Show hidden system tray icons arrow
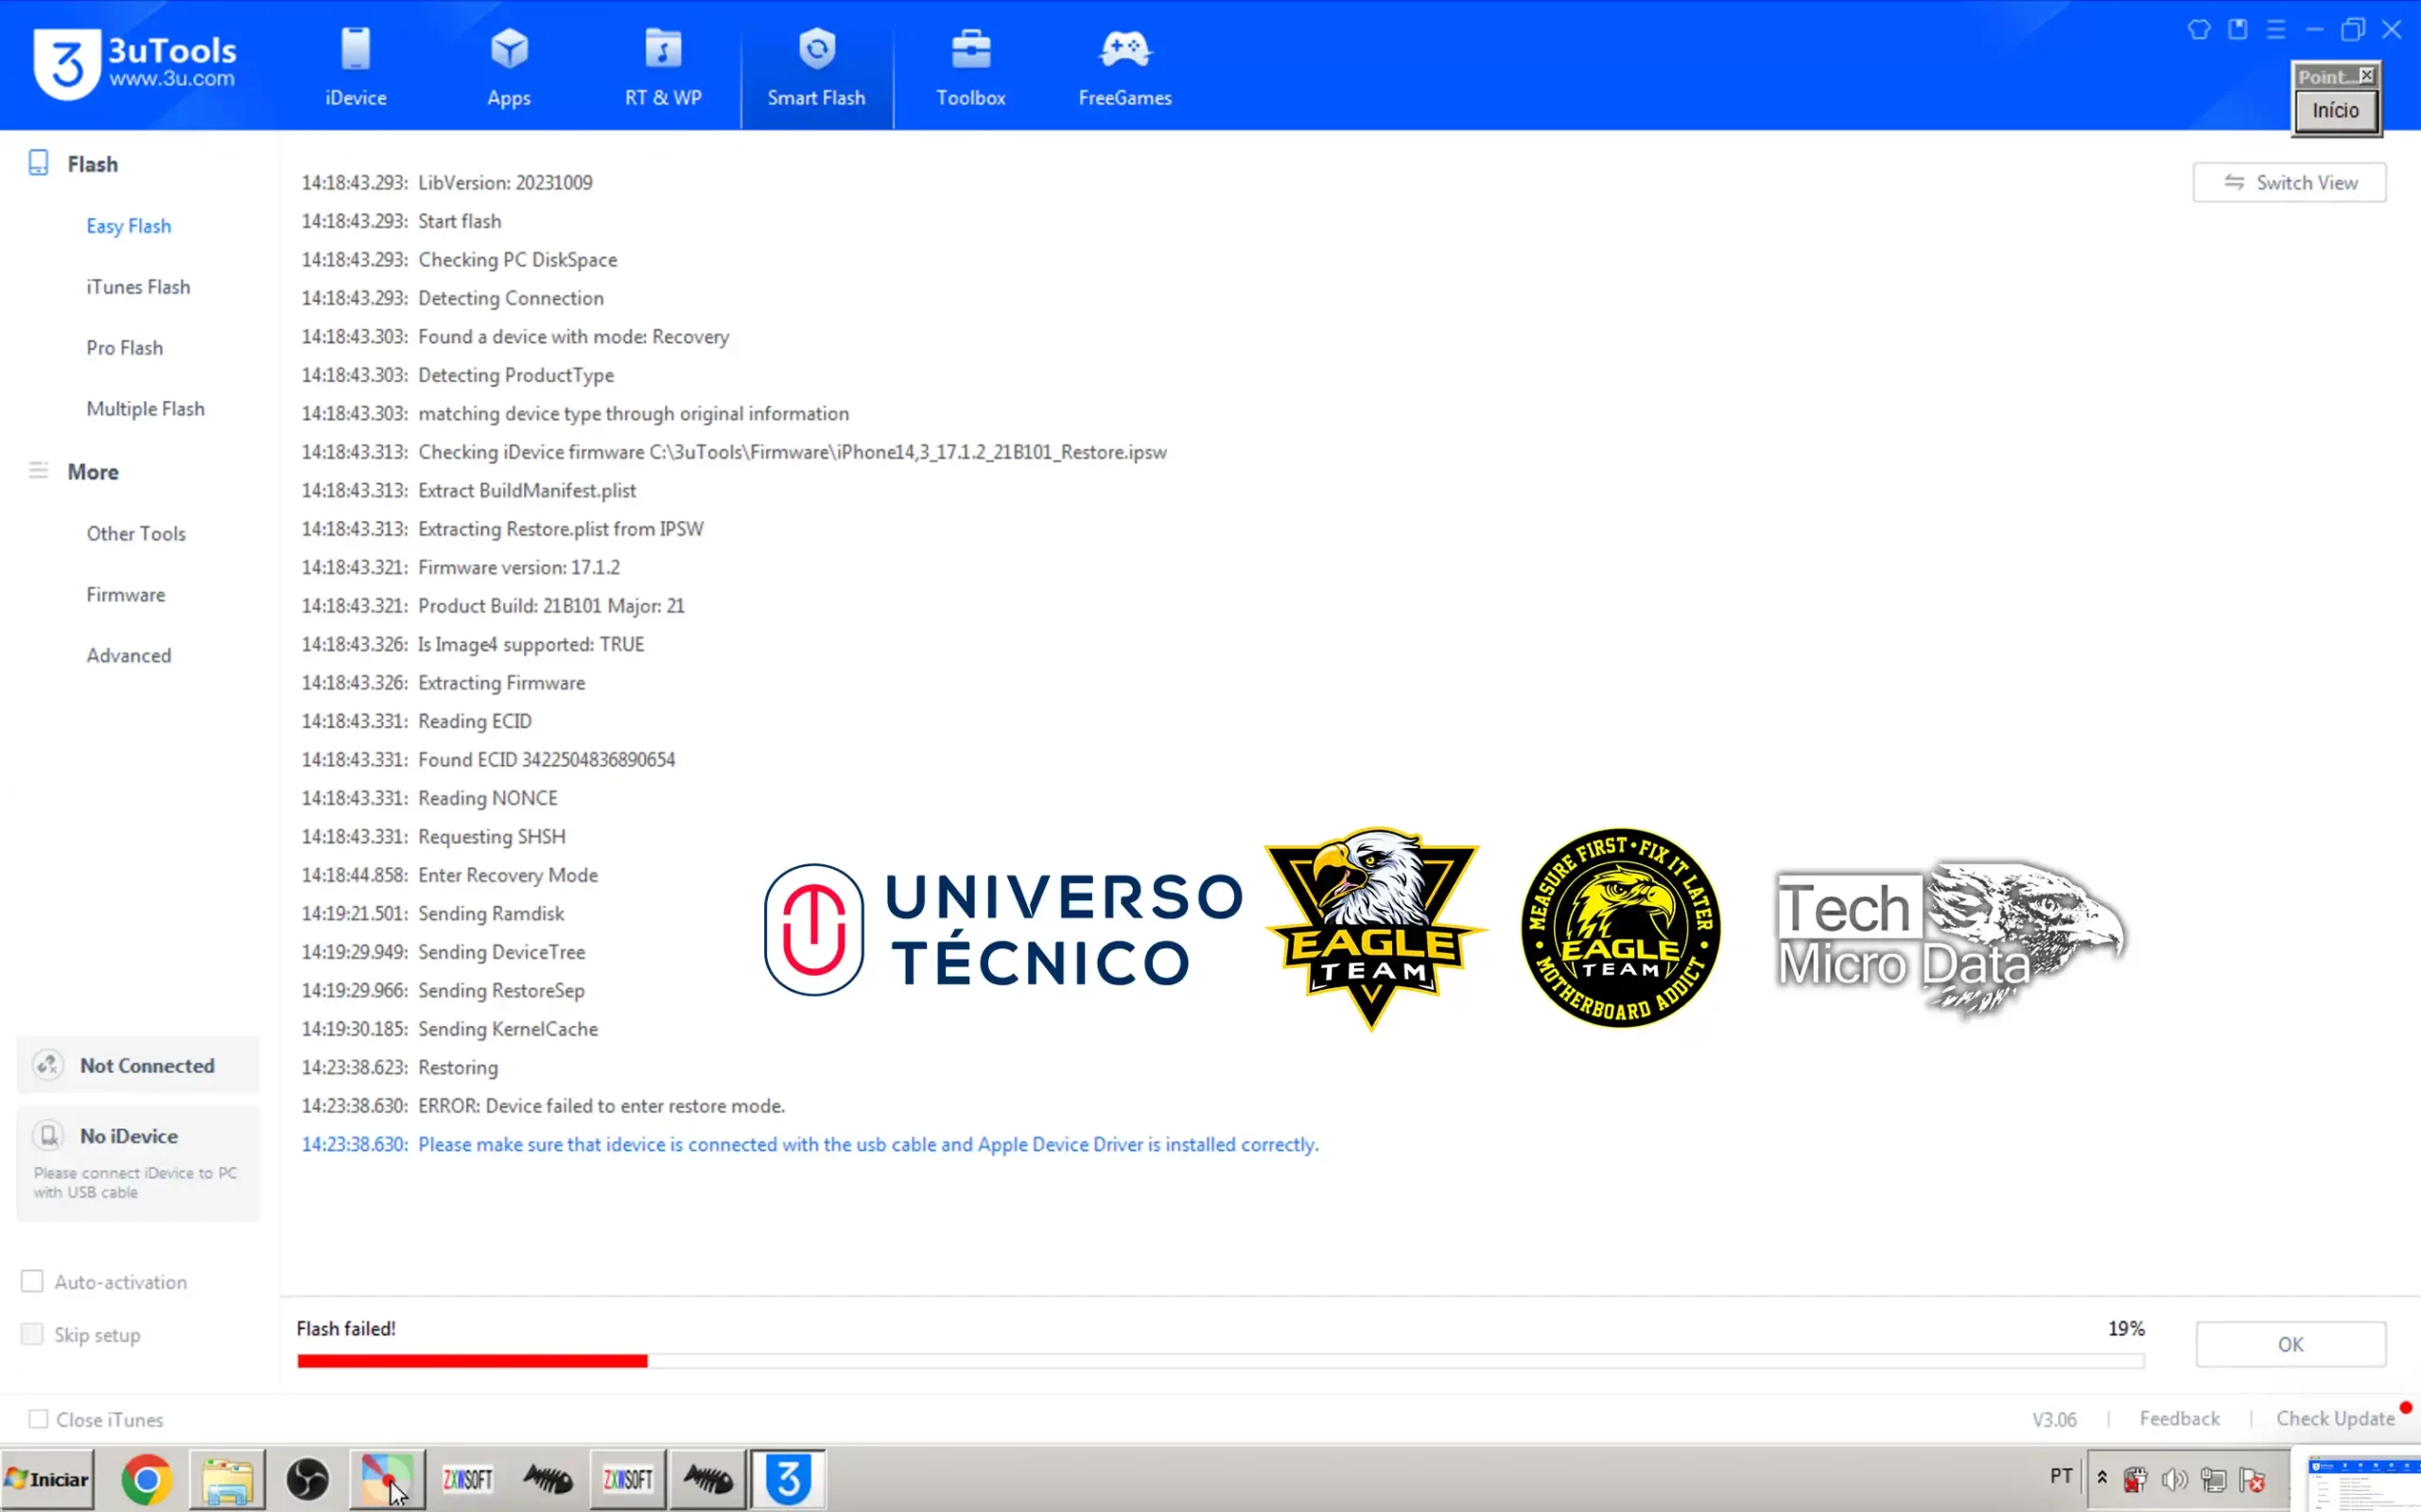Viewport: 2421px width, 1512px height. 2102,1477
